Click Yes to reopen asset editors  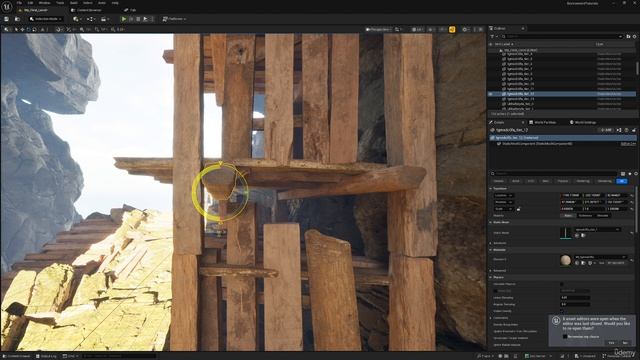[x=611, y=343]
